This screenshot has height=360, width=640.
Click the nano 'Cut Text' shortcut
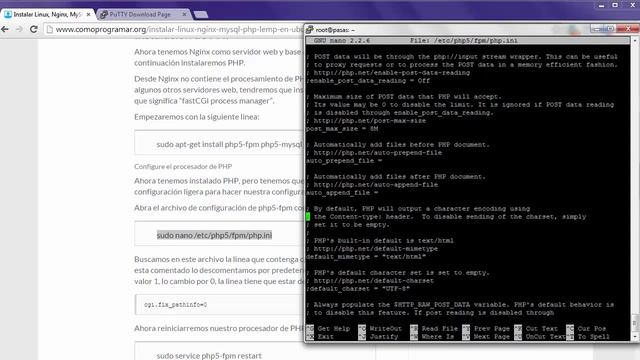point(536,329)
